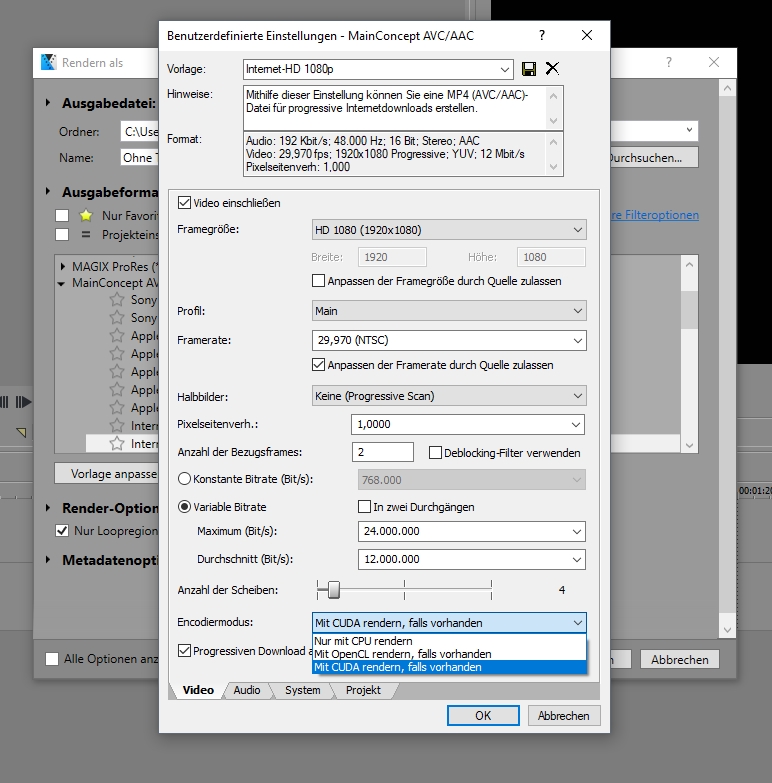This screenshot has height=783, width=772.
Task: Click the help question mark in settings dialog
Action: [x=542, y=35]
